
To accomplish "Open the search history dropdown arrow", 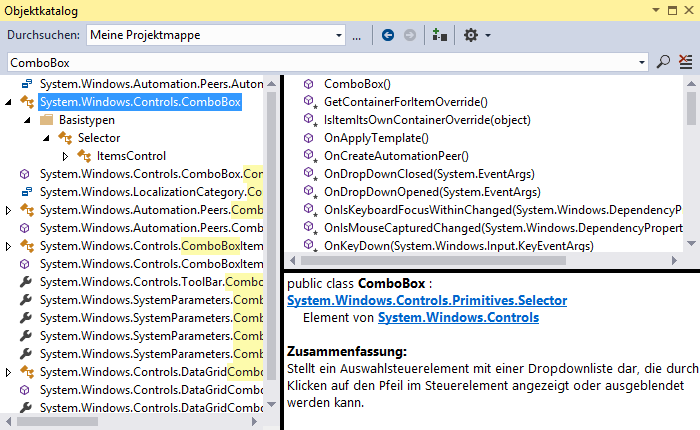I will coord(642,62).
